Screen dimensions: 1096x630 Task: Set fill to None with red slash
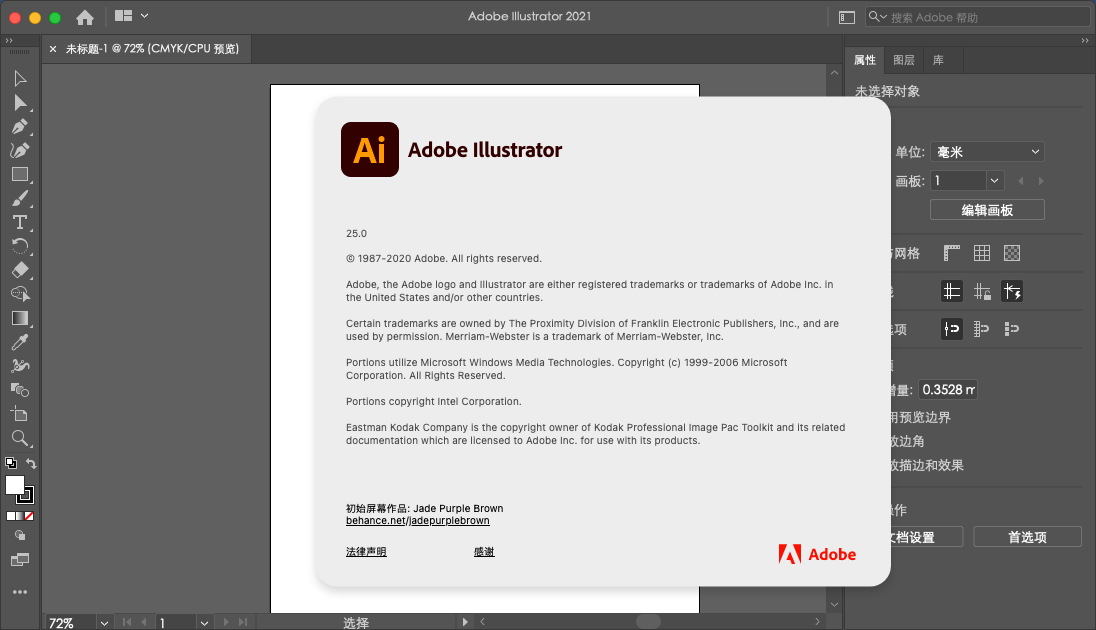[29, 516]
